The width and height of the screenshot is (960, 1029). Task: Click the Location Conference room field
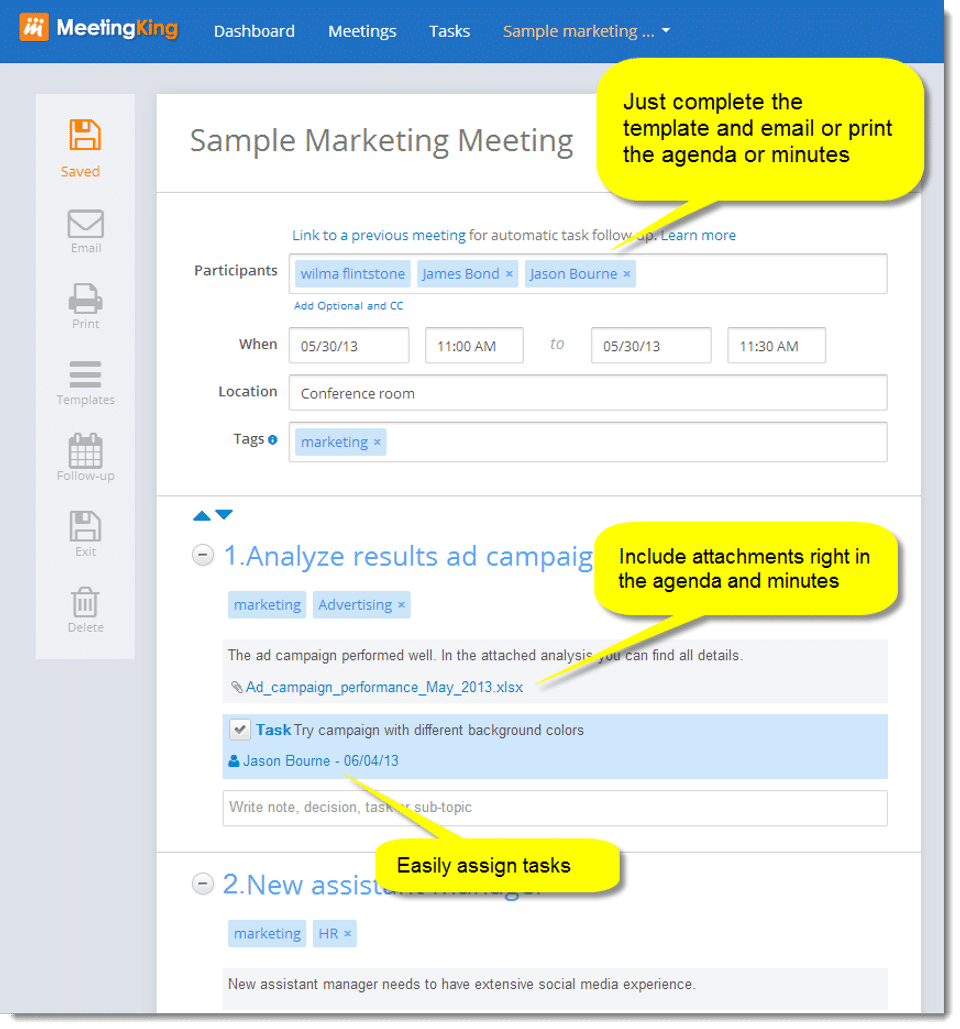[588, 392]
